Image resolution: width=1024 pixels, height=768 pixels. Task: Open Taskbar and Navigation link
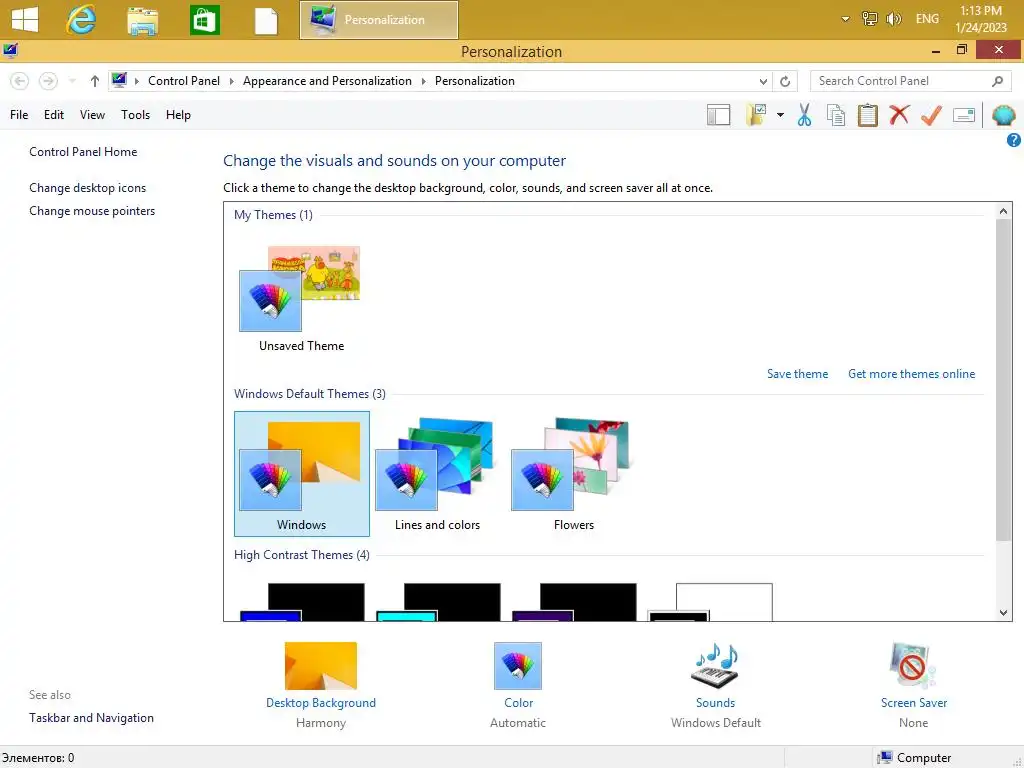pos(91,718)
